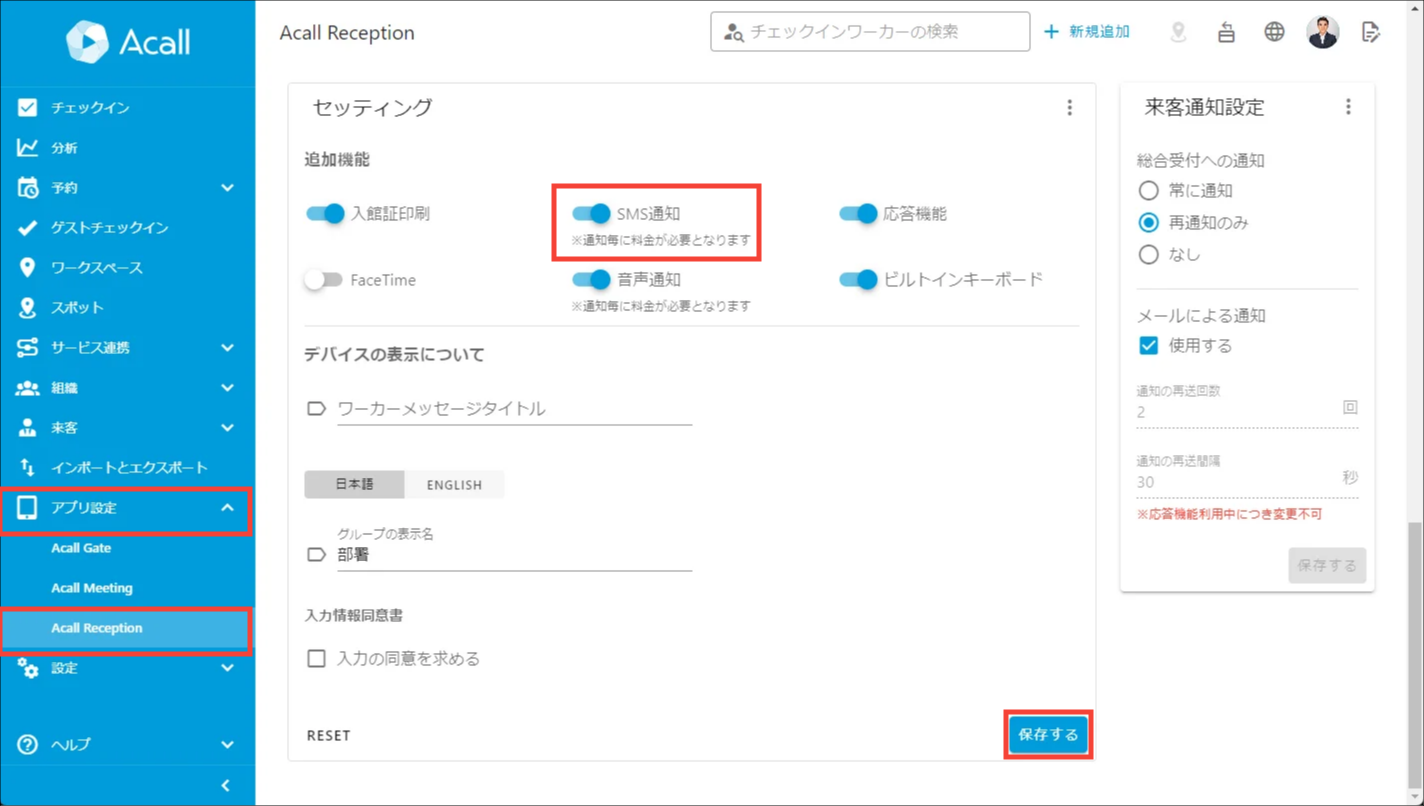Viewport: 1424px width, 806px height.
Task: Click the label icon beside グループの表示名
Action: (x=316, y=554)
